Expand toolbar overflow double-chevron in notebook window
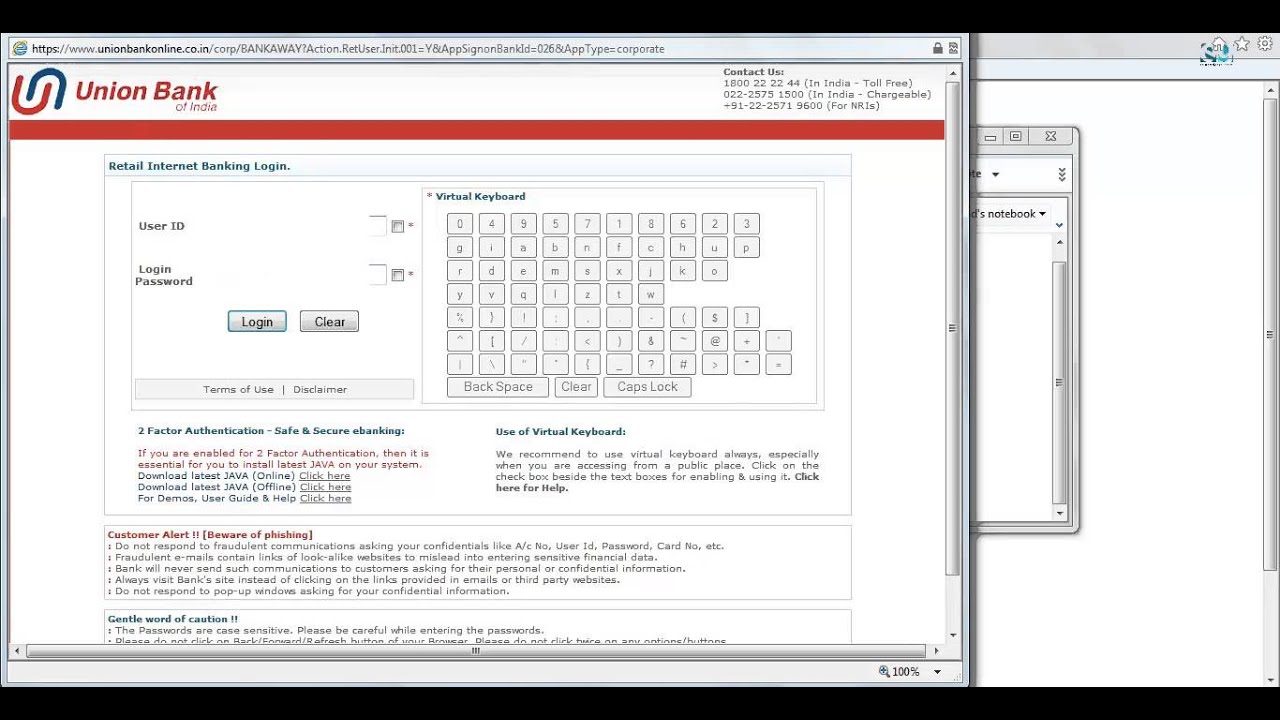 tap(1062, 175)
